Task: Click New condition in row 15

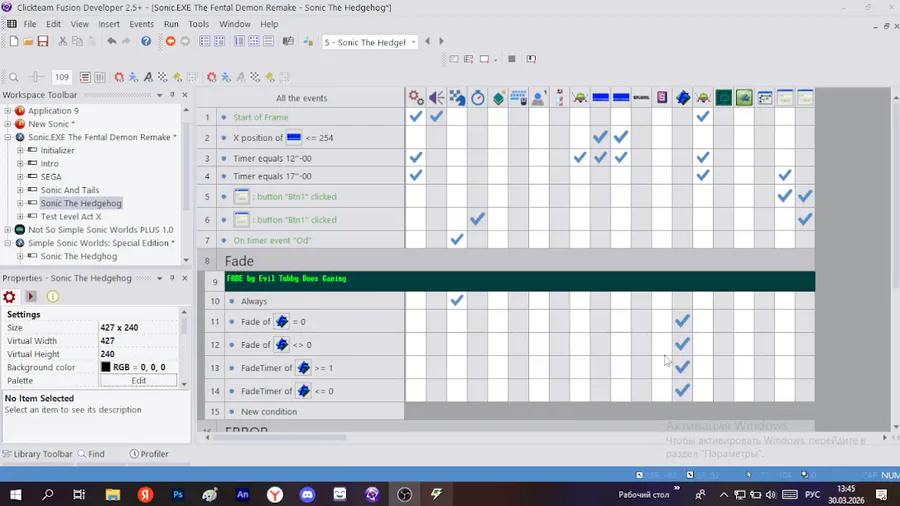Action: click(269, 411)
